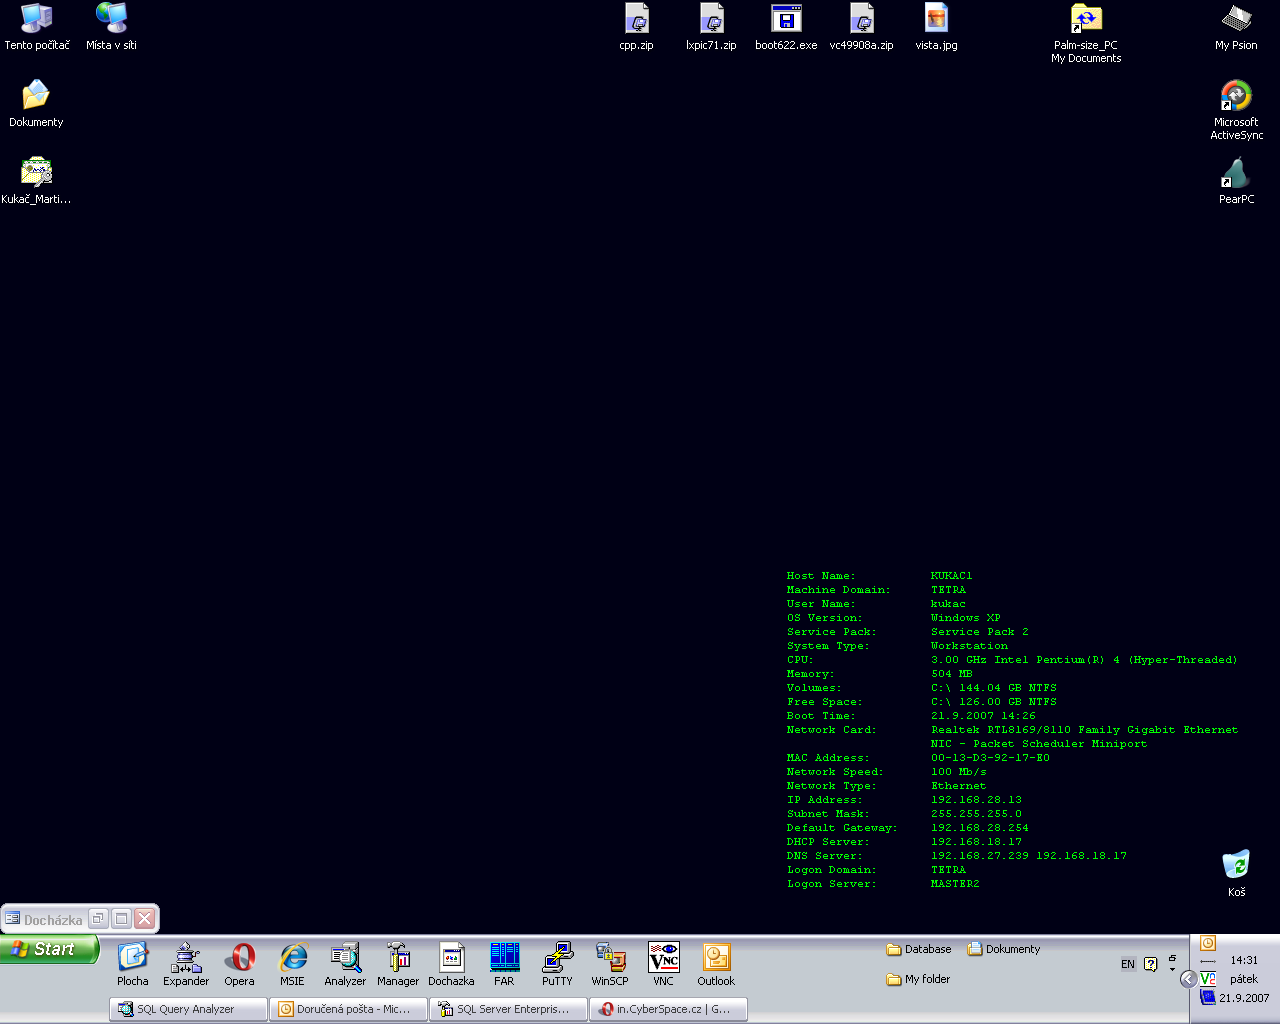
Task: Open Outlook from the quick launch bar
Action: (x=716, y=958)
